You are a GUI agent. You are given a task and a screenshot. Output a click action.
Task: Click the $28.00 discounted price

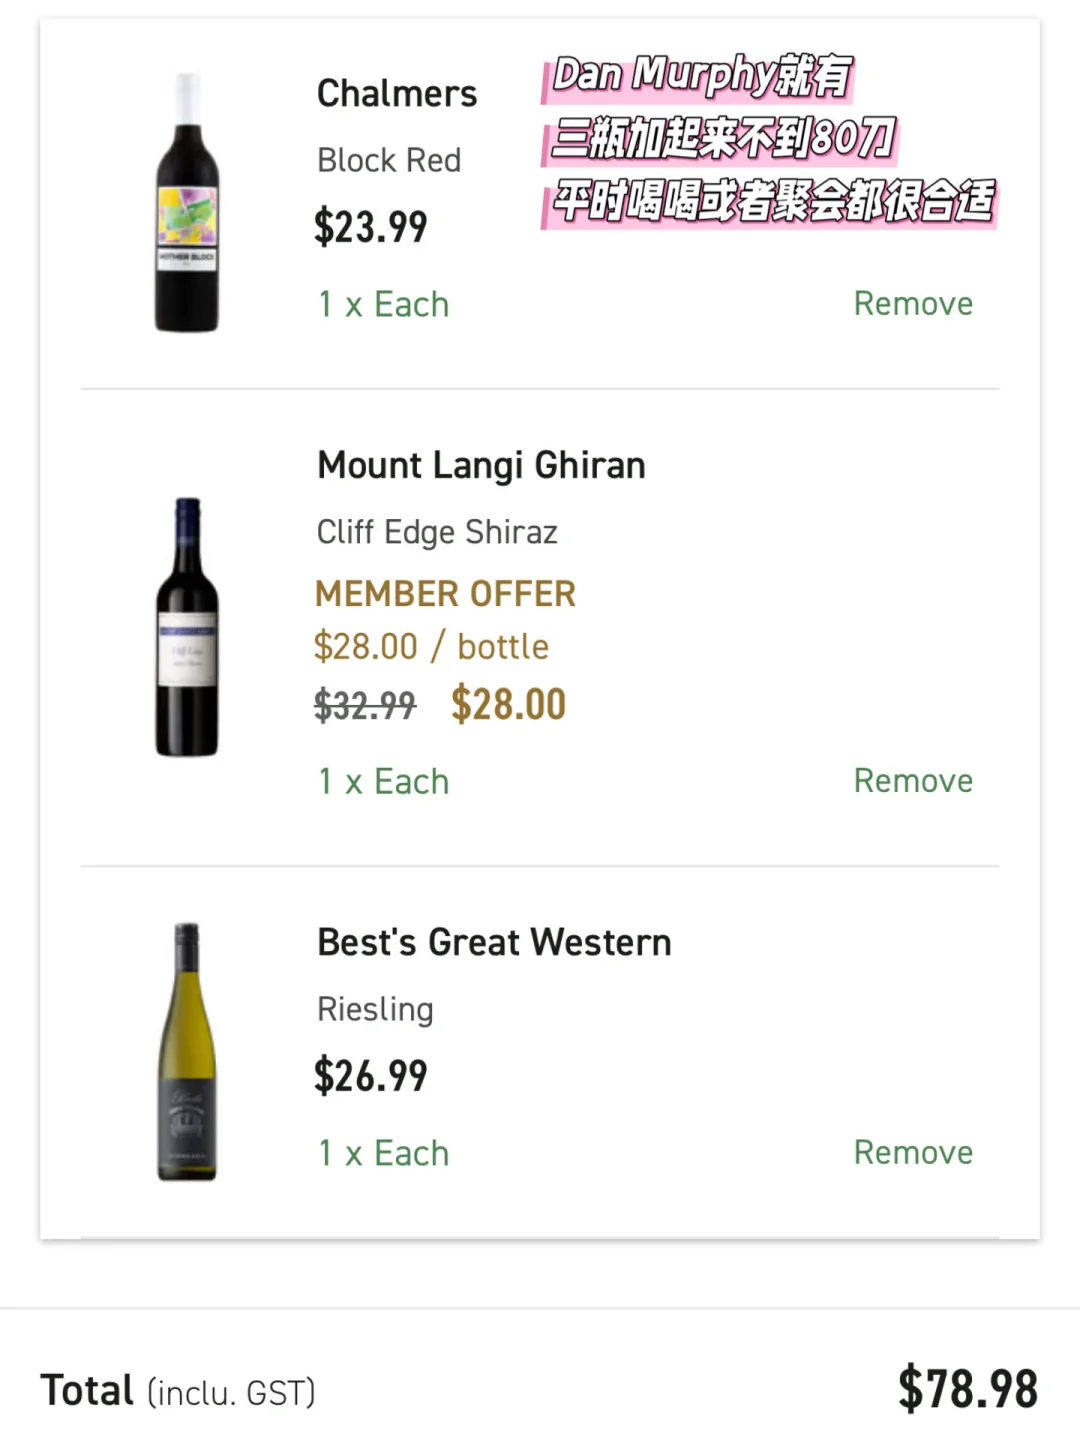508,704
